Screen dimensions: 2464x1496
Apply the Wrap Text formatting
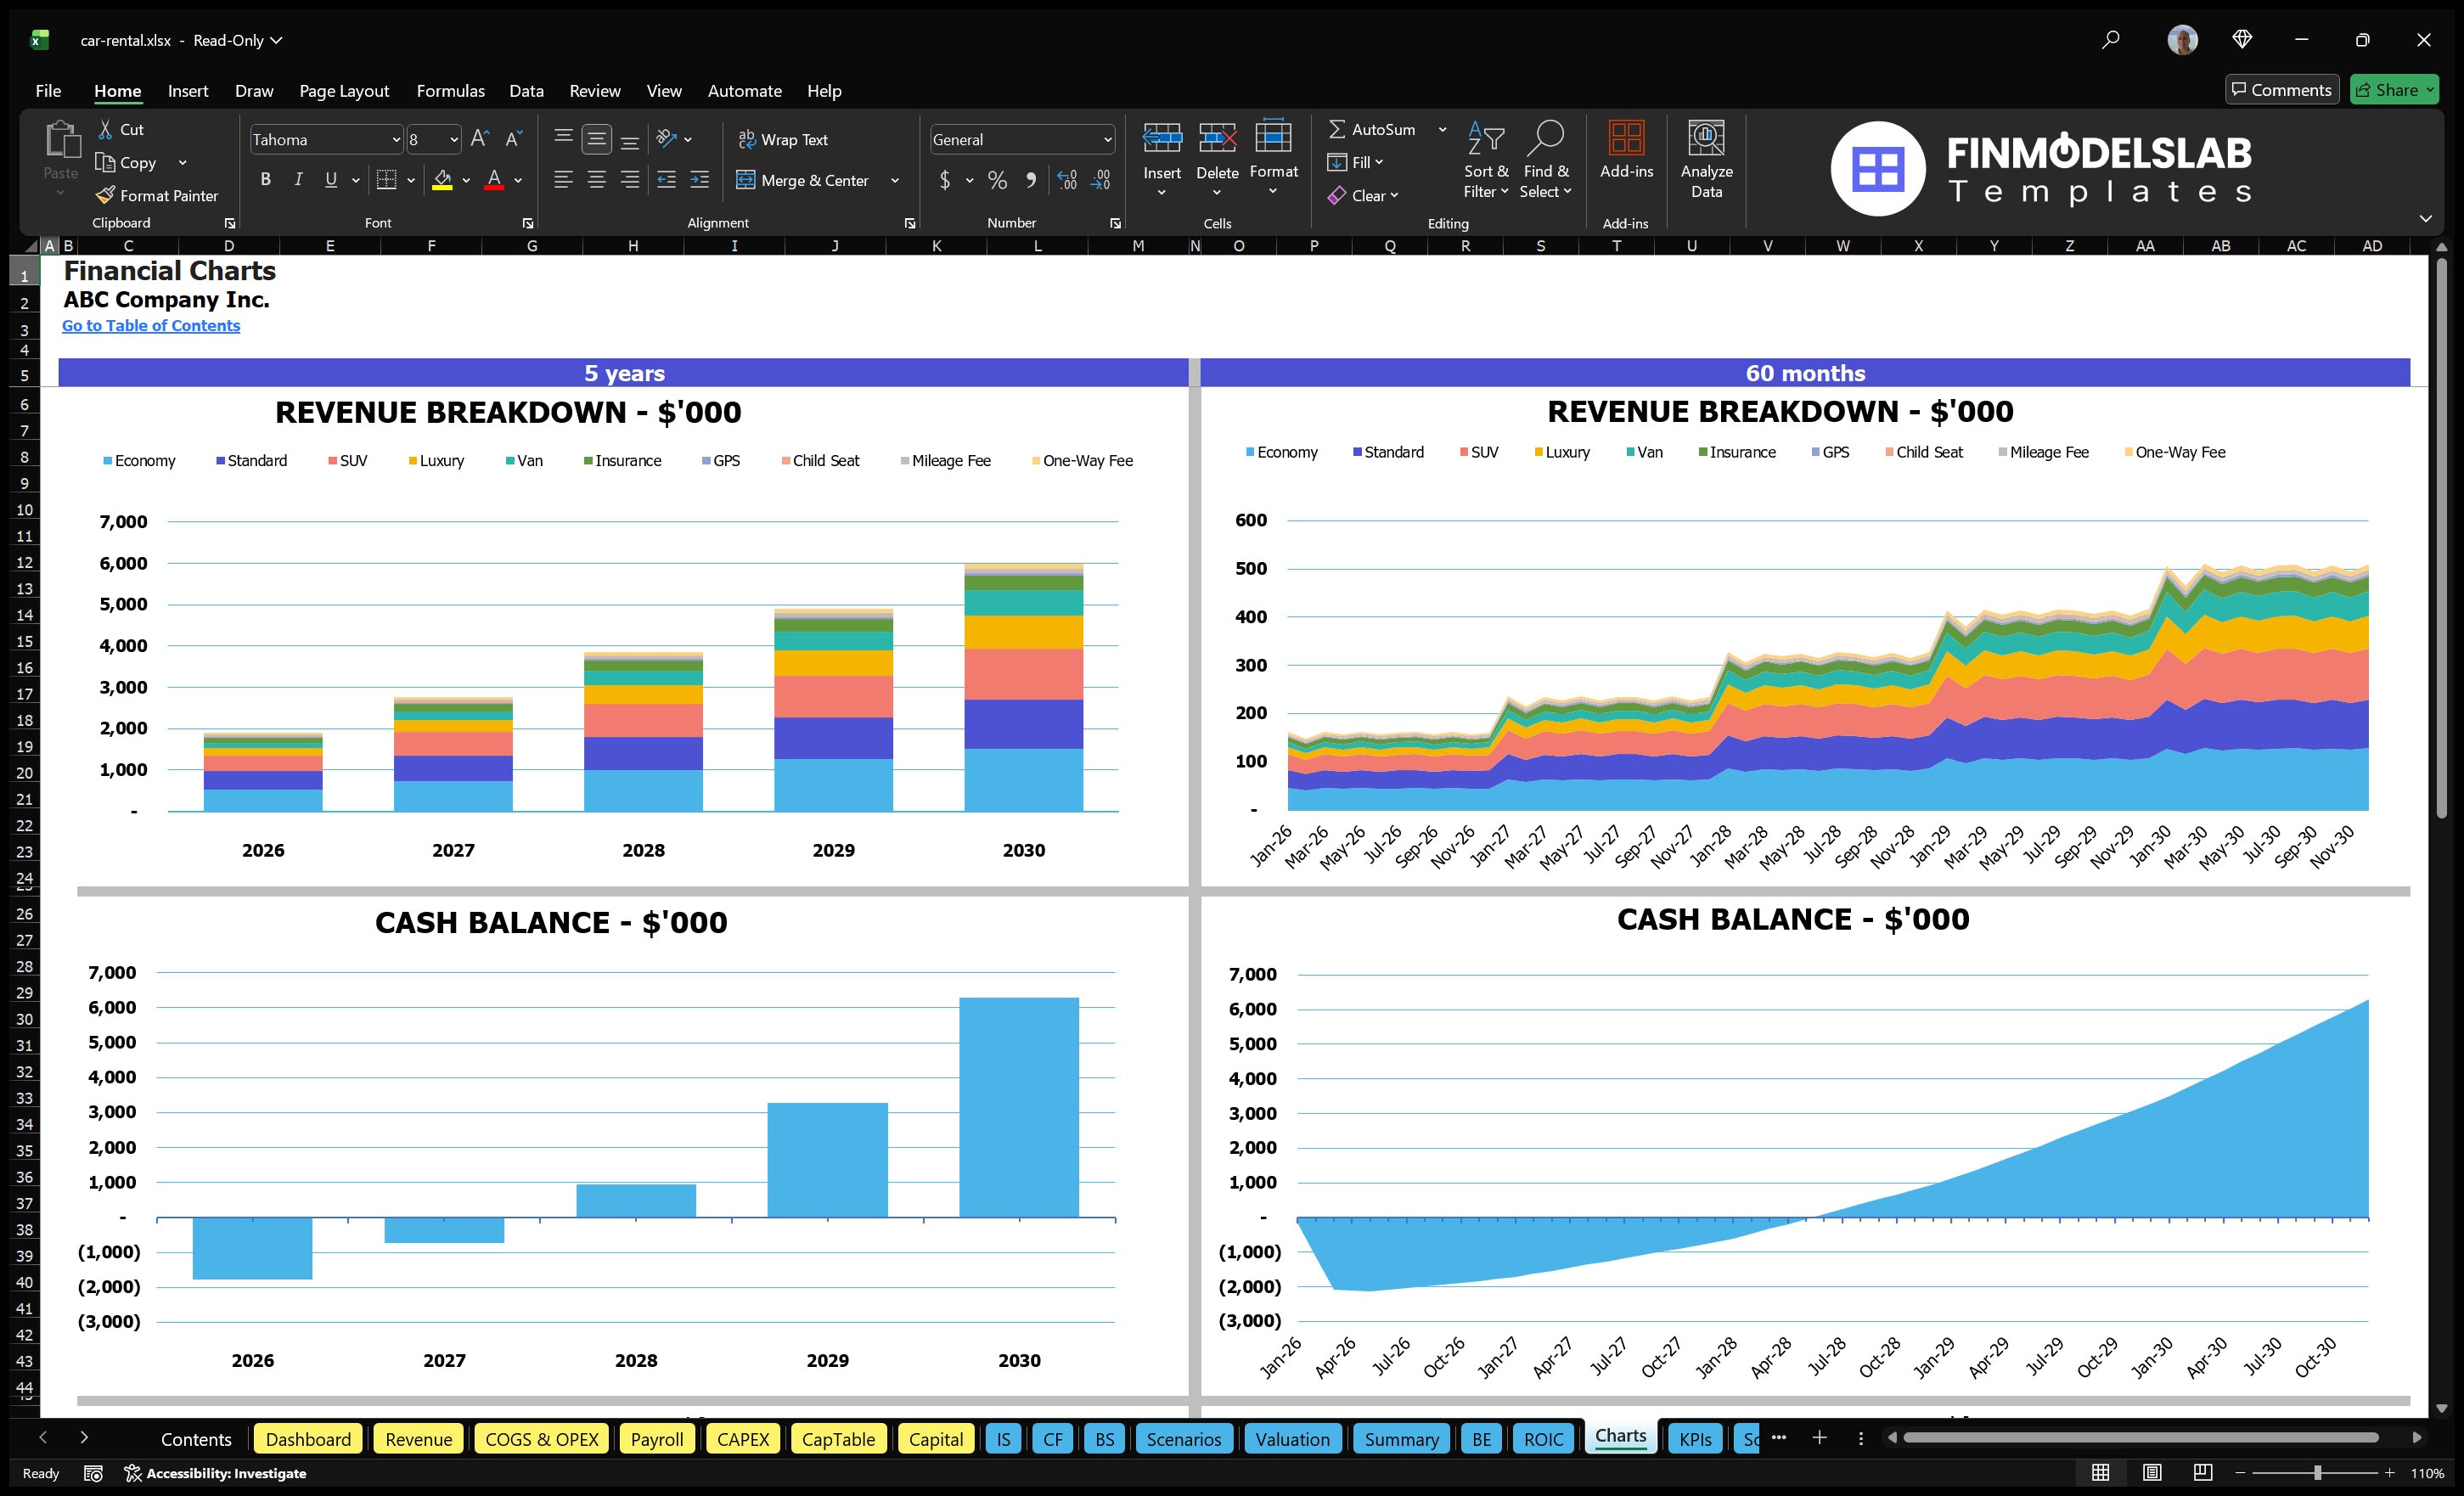coord(784,139)
